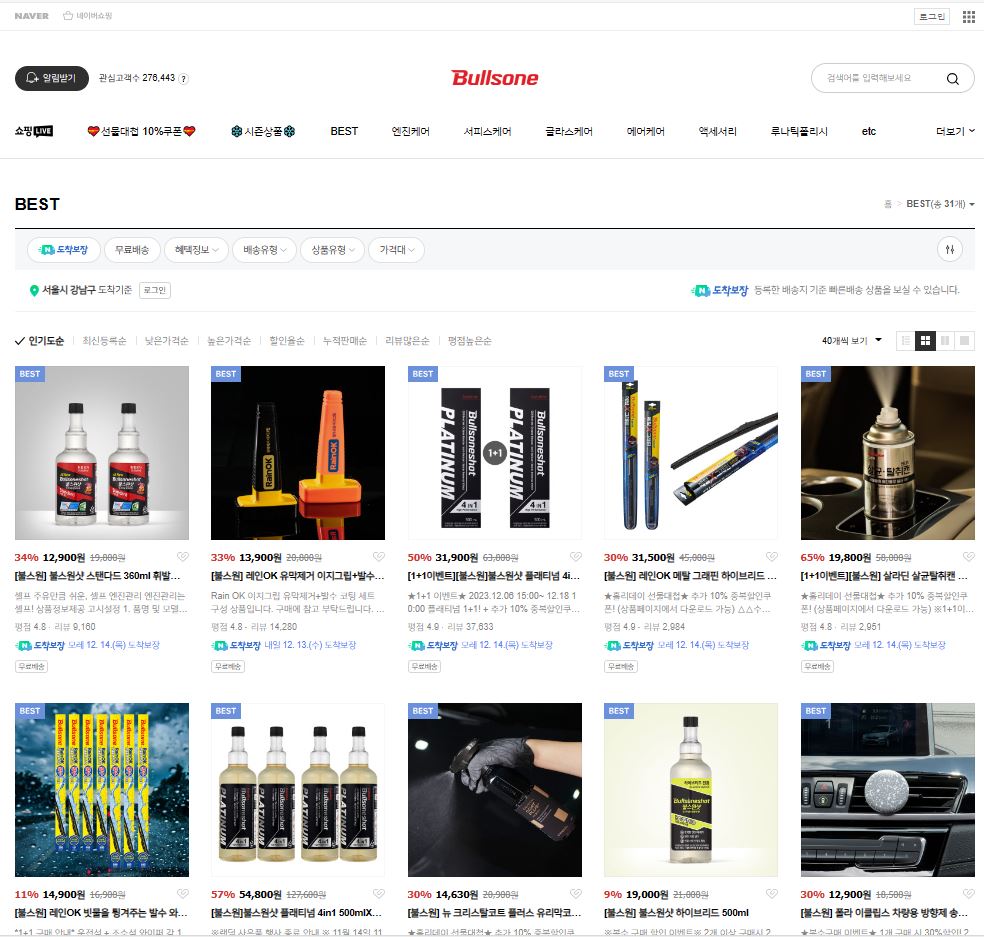Click the 로그인 button beside 도착기준
Screen dimensions: 984x937
point(154,290)
